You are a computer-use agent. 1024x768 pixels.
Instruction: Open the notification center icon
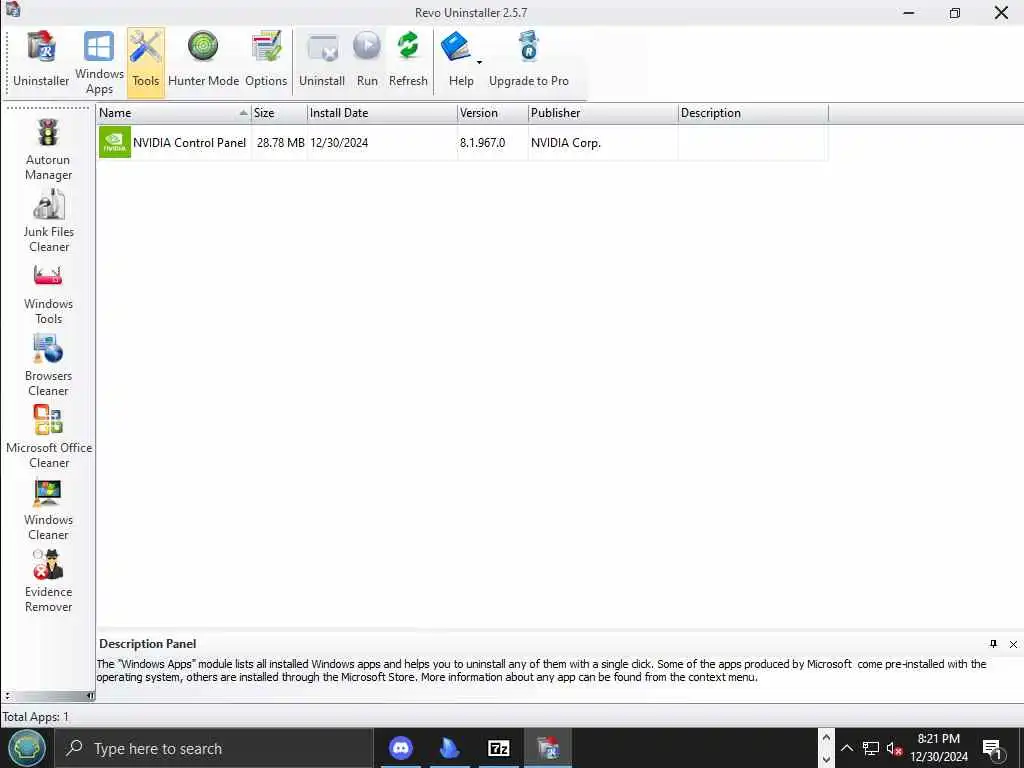click(x=993, y=748)
